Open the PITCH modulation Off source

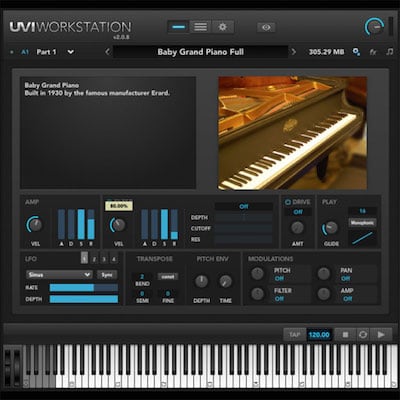[x=279, y=278]
